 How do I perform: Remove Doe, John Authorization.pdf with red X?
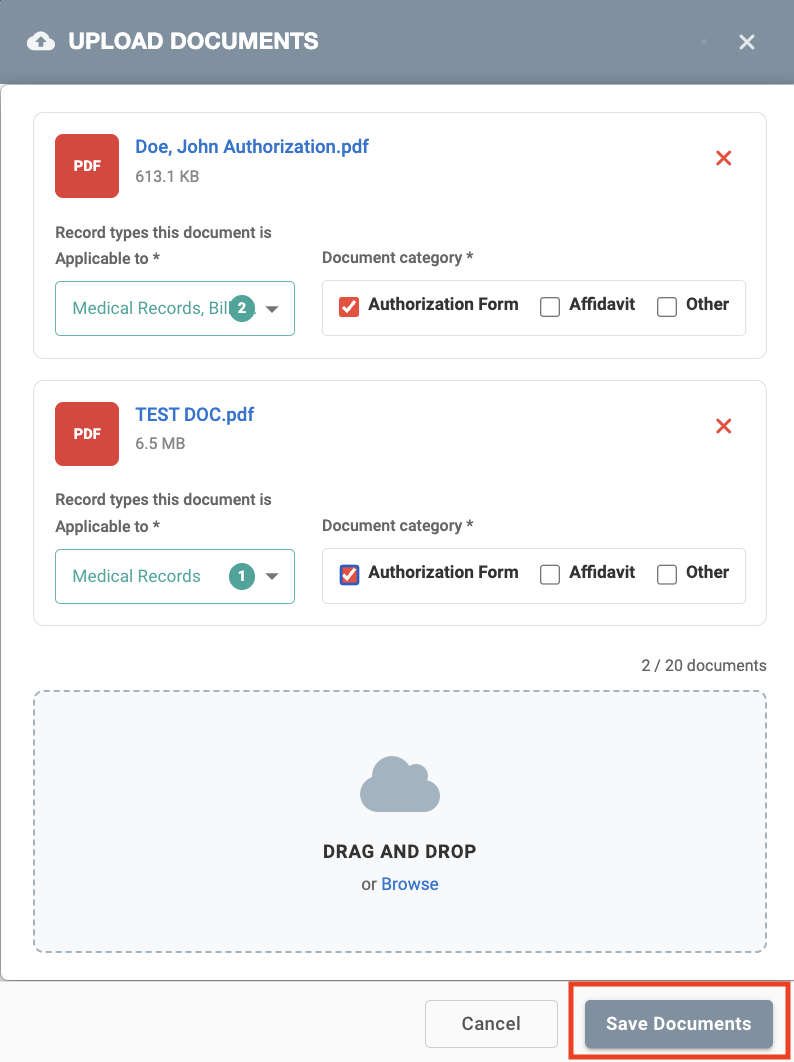pyautogui.click(x=724, y=158)
